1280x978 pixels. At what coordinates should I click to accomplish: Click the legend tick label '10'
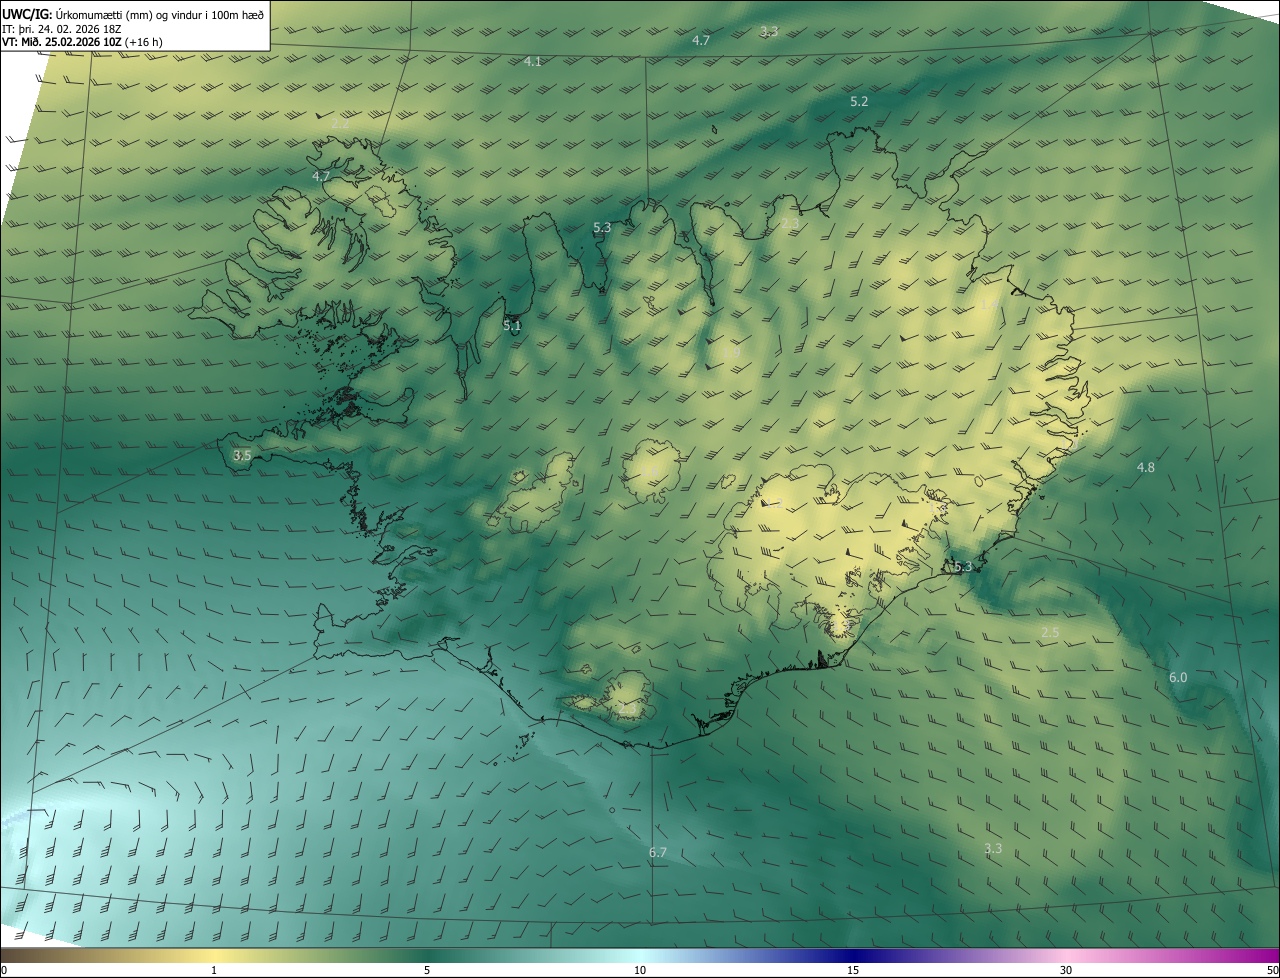(640, 970)
